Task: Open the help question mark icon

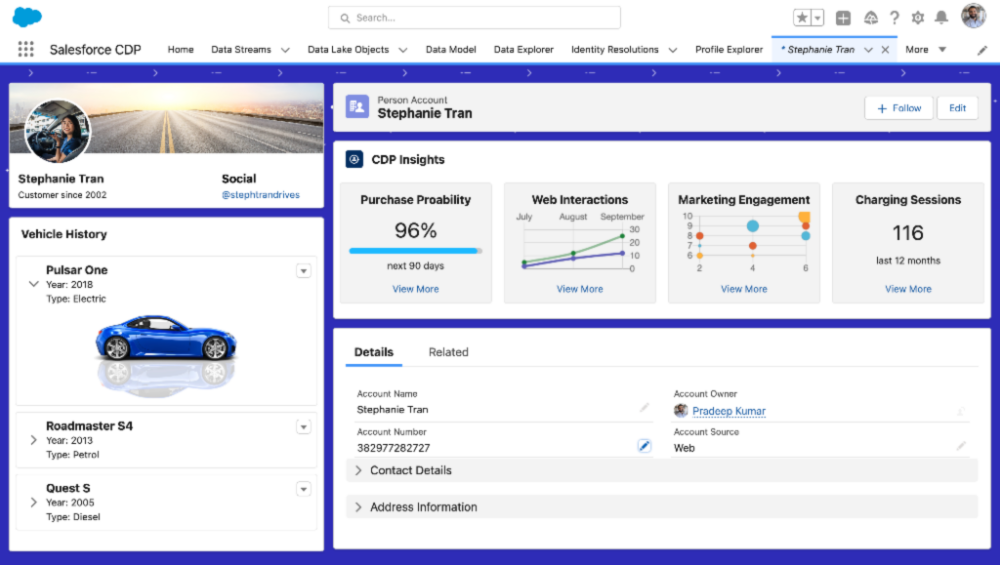Action: tap(894, 18)
